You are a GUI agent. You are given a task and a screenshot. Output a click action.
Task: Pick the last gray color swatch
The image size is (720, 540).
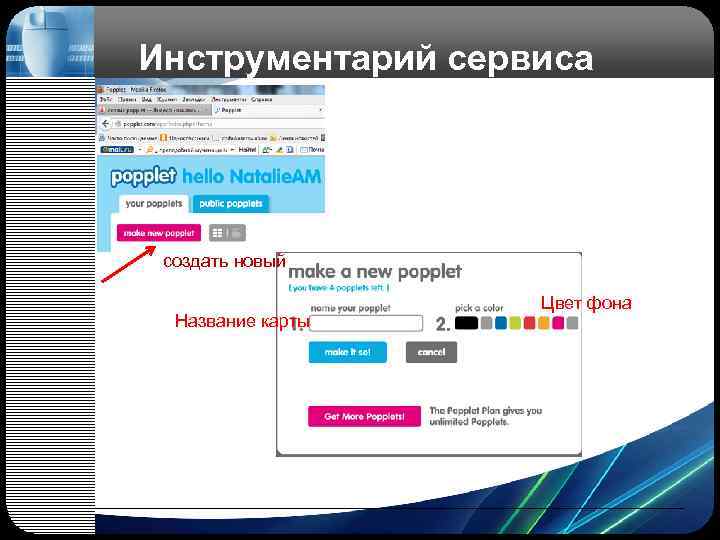pyautogui.click(x=572, y=323)
